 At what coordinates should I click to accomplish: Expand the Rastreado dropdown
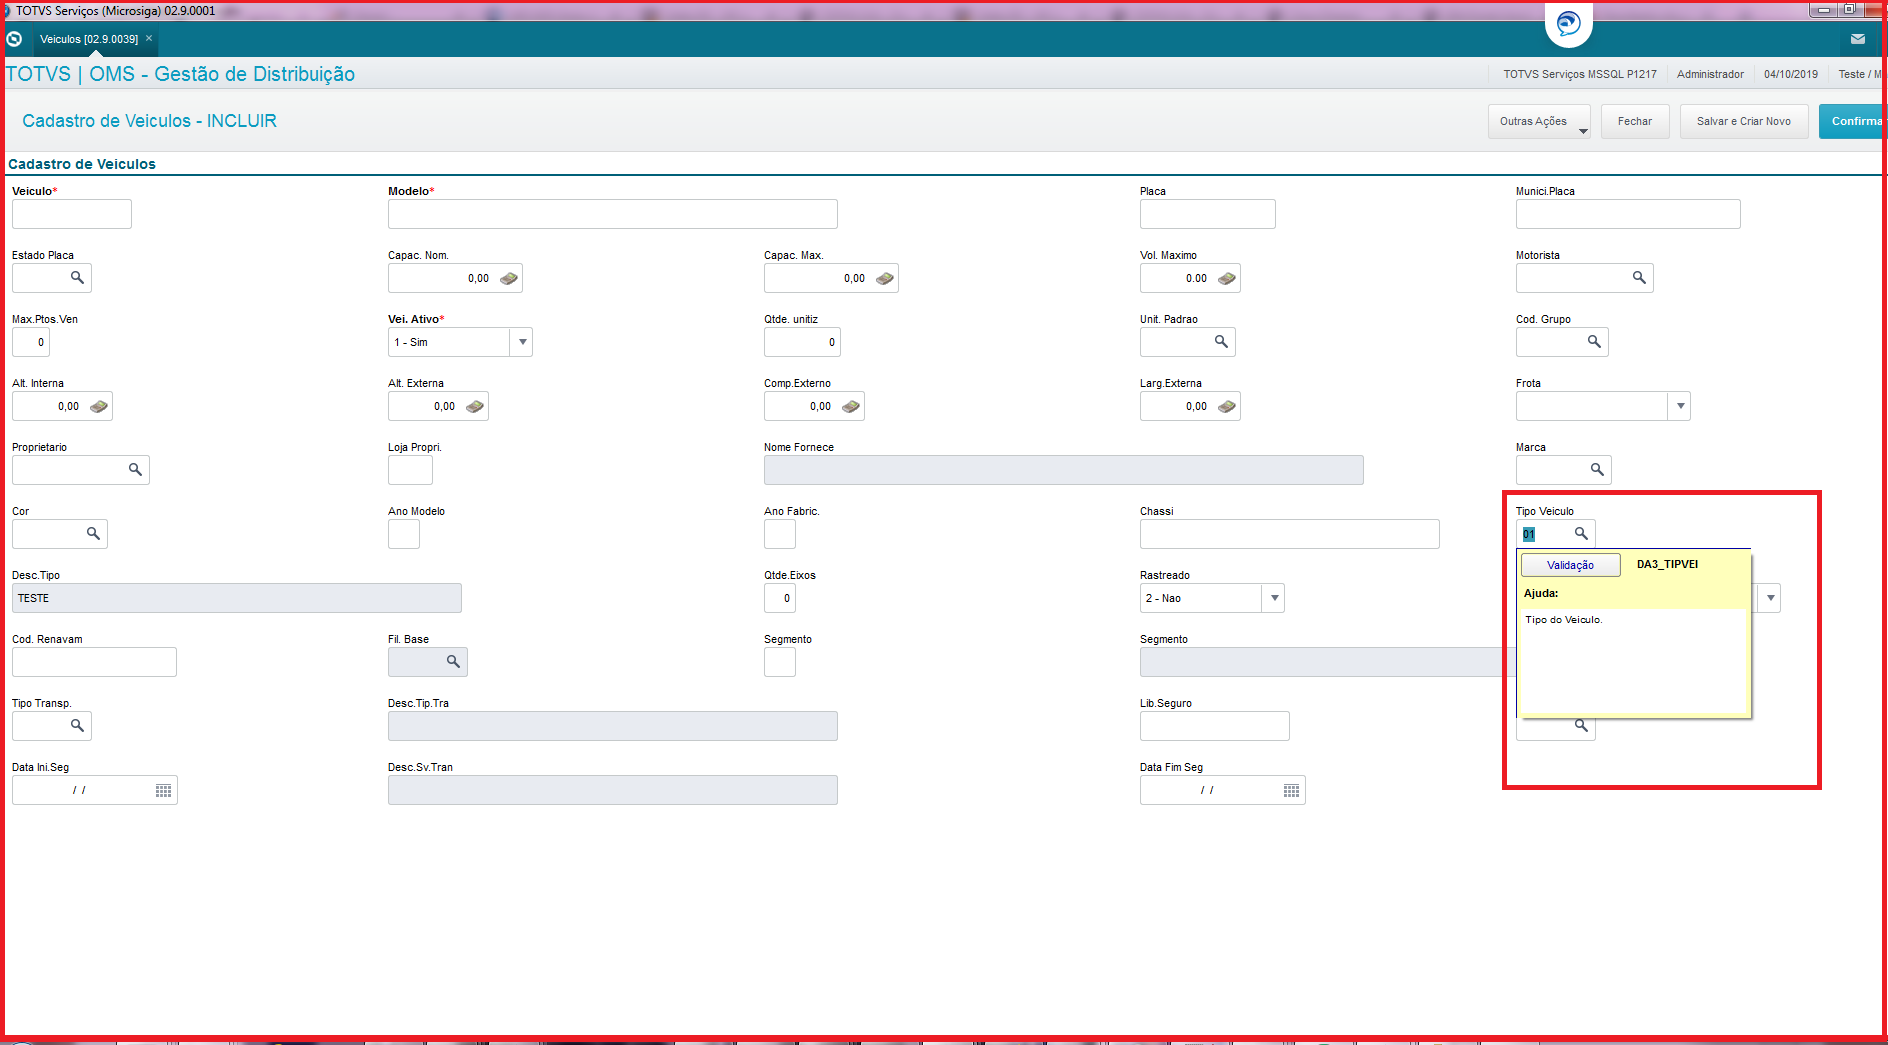[x=1274, y=598]
